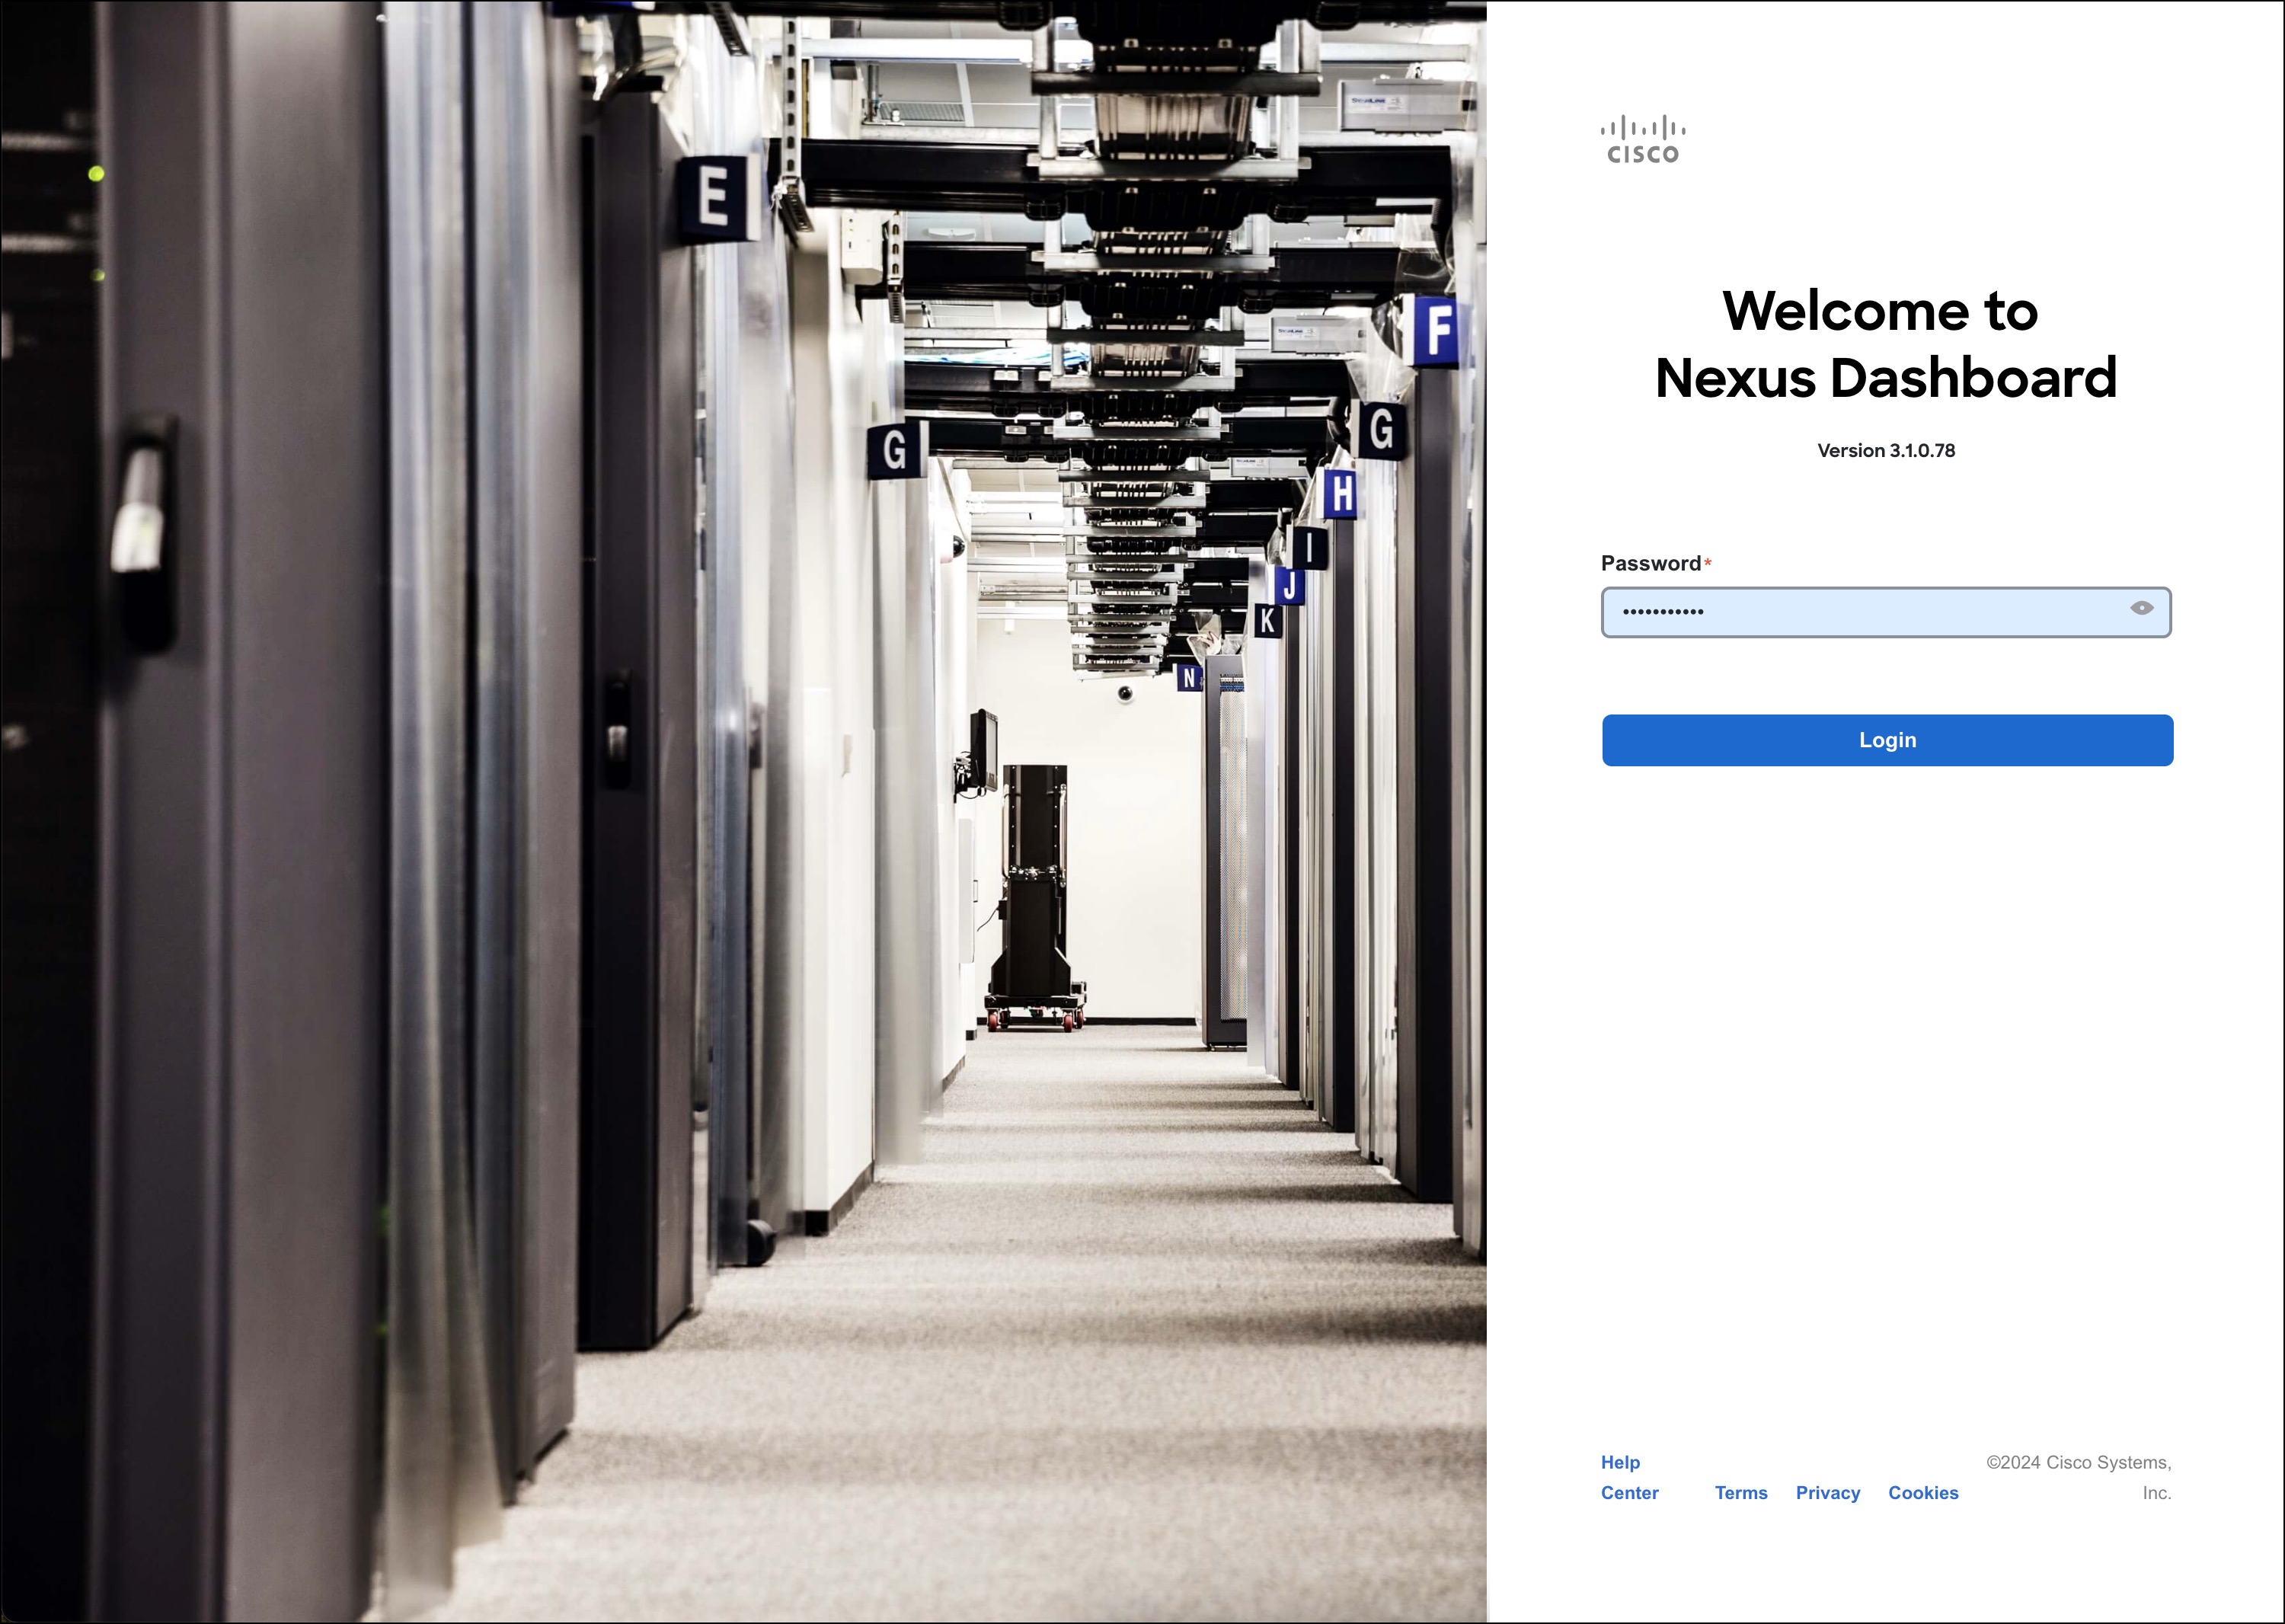This screenshot has height=1624, width=2285.
Task: Click the 'Welcome to Nexus Dashboard' heading
Action: coord(1886,344)
